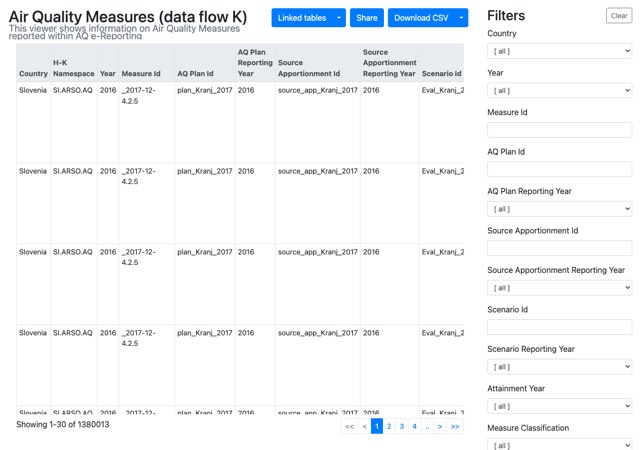Clear all filters with Clear button

pos(619,16)
